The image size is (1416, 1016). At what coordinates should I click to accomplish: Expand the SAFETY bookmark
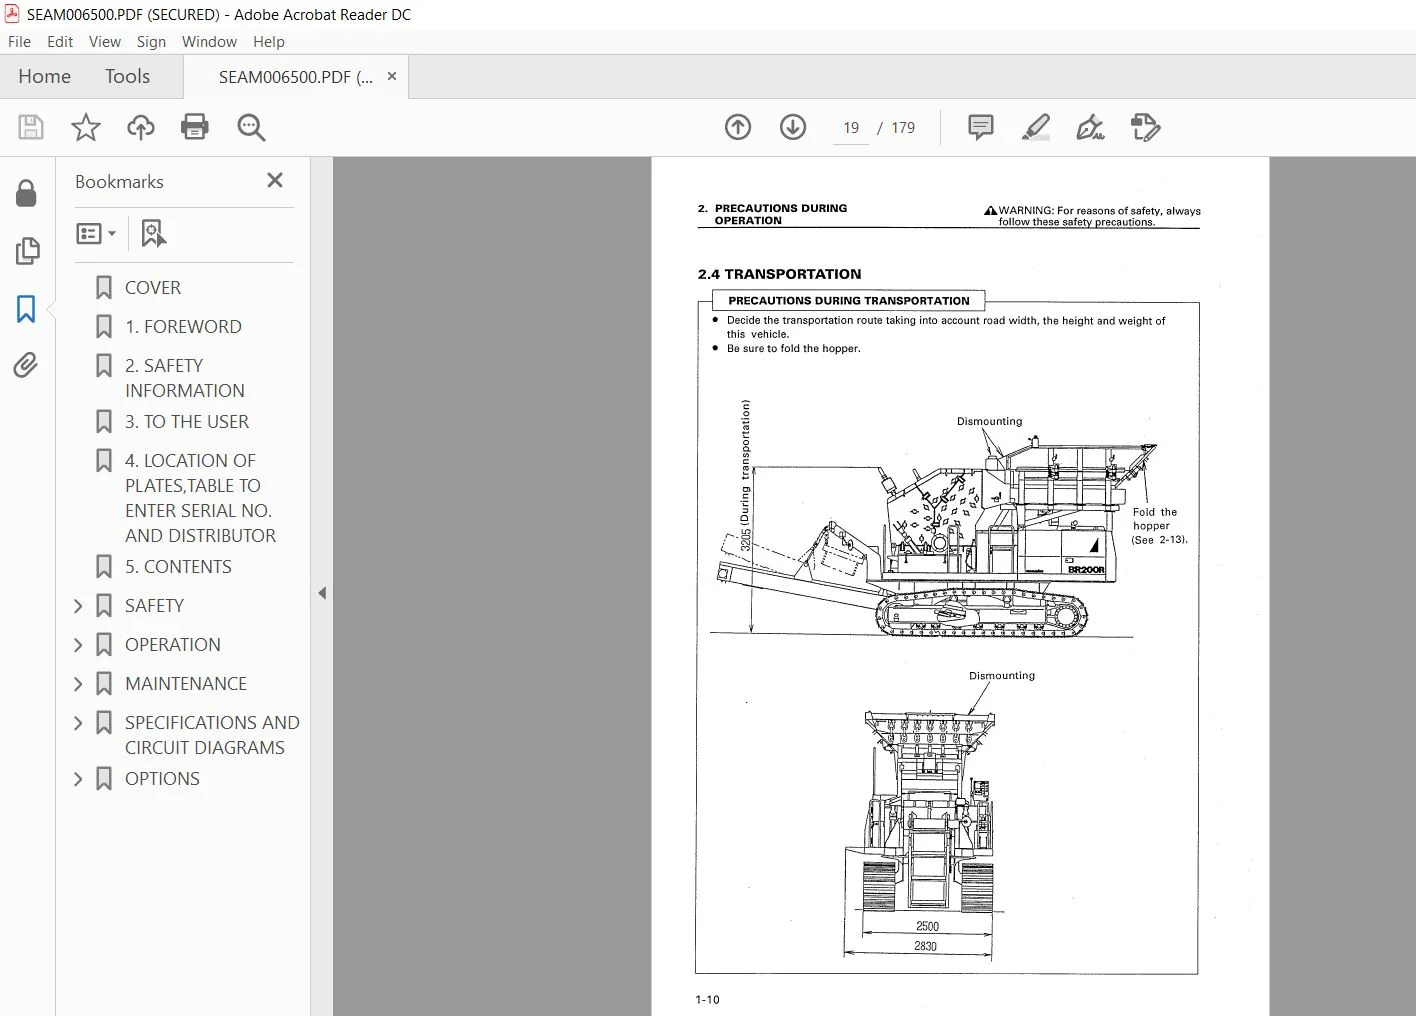tap(78, 606)
